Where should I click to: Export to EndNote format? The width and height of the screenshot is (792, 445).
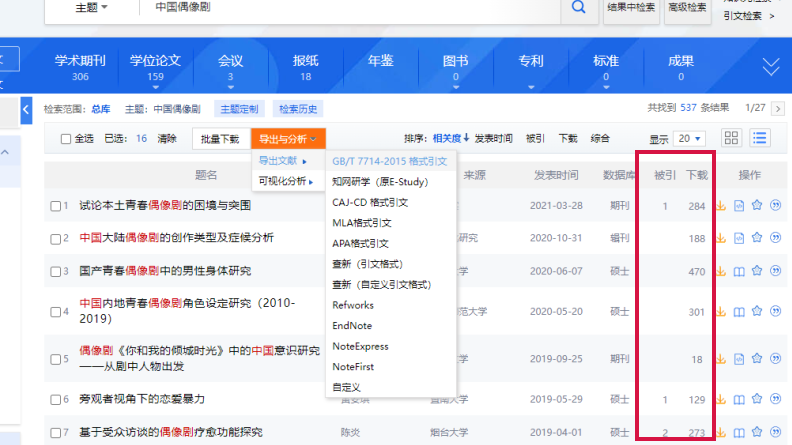(352, 326)
